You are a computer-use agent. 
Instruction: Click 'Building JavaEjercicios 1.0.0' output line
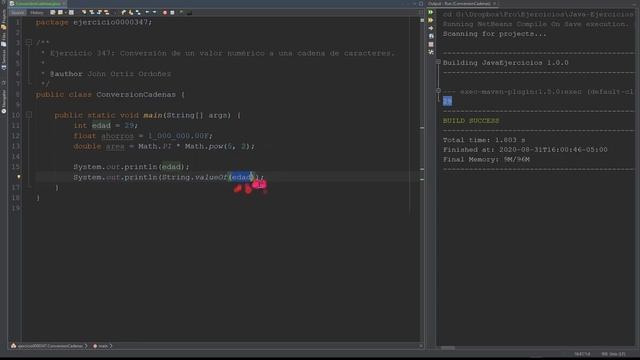[x=506, y=63]
